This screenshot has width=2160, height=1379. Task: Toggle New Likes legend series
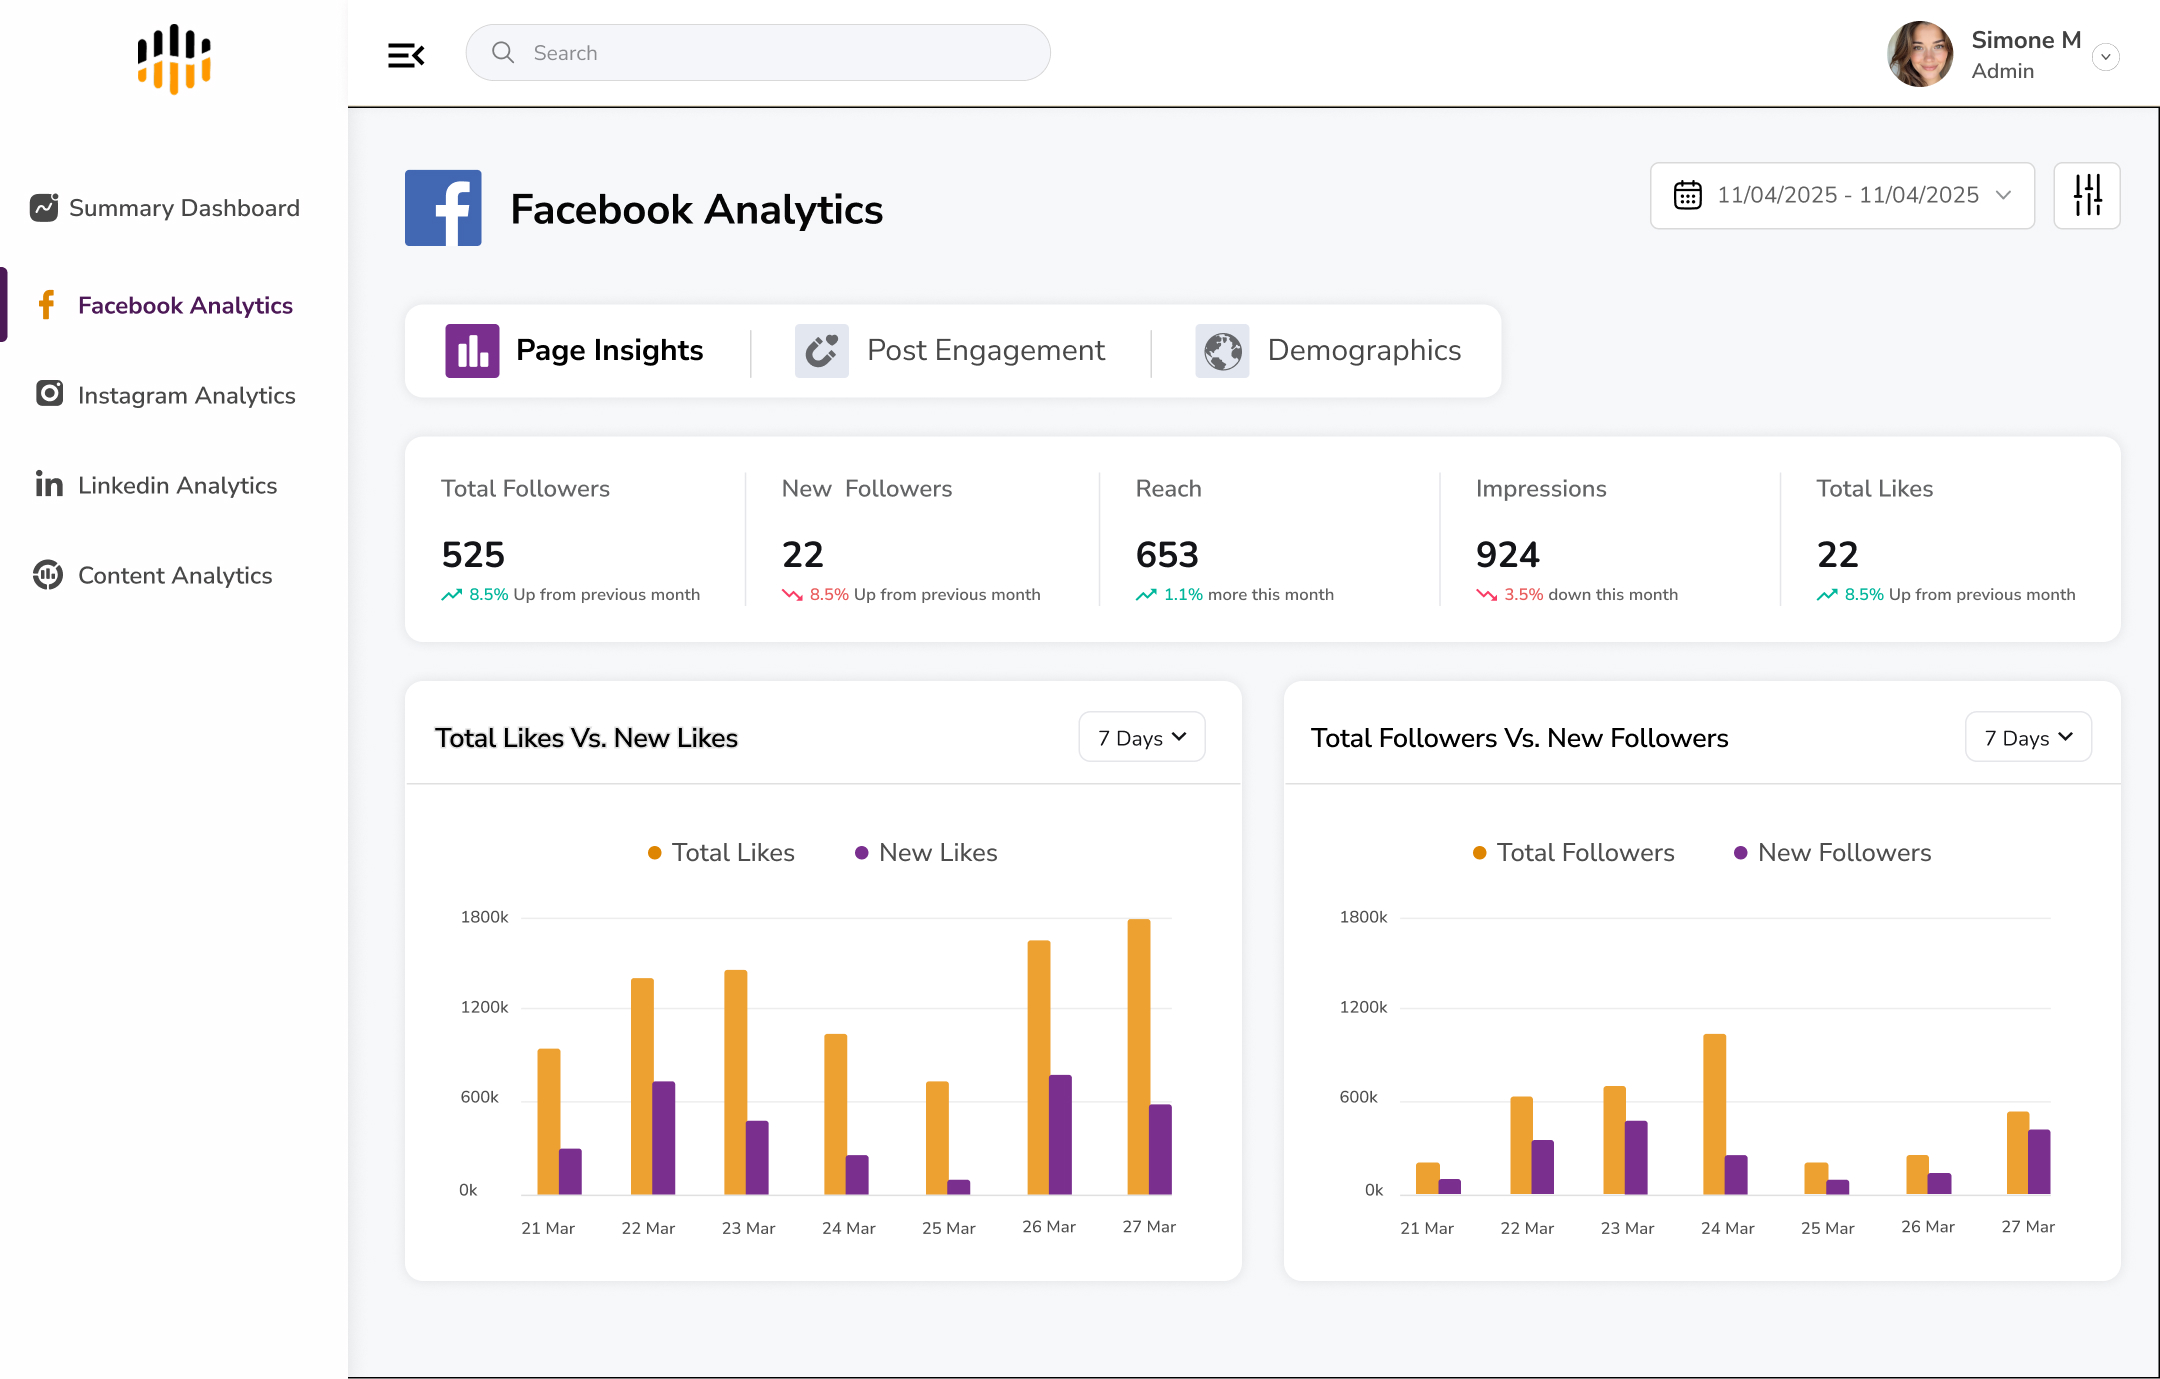(926, 852)
